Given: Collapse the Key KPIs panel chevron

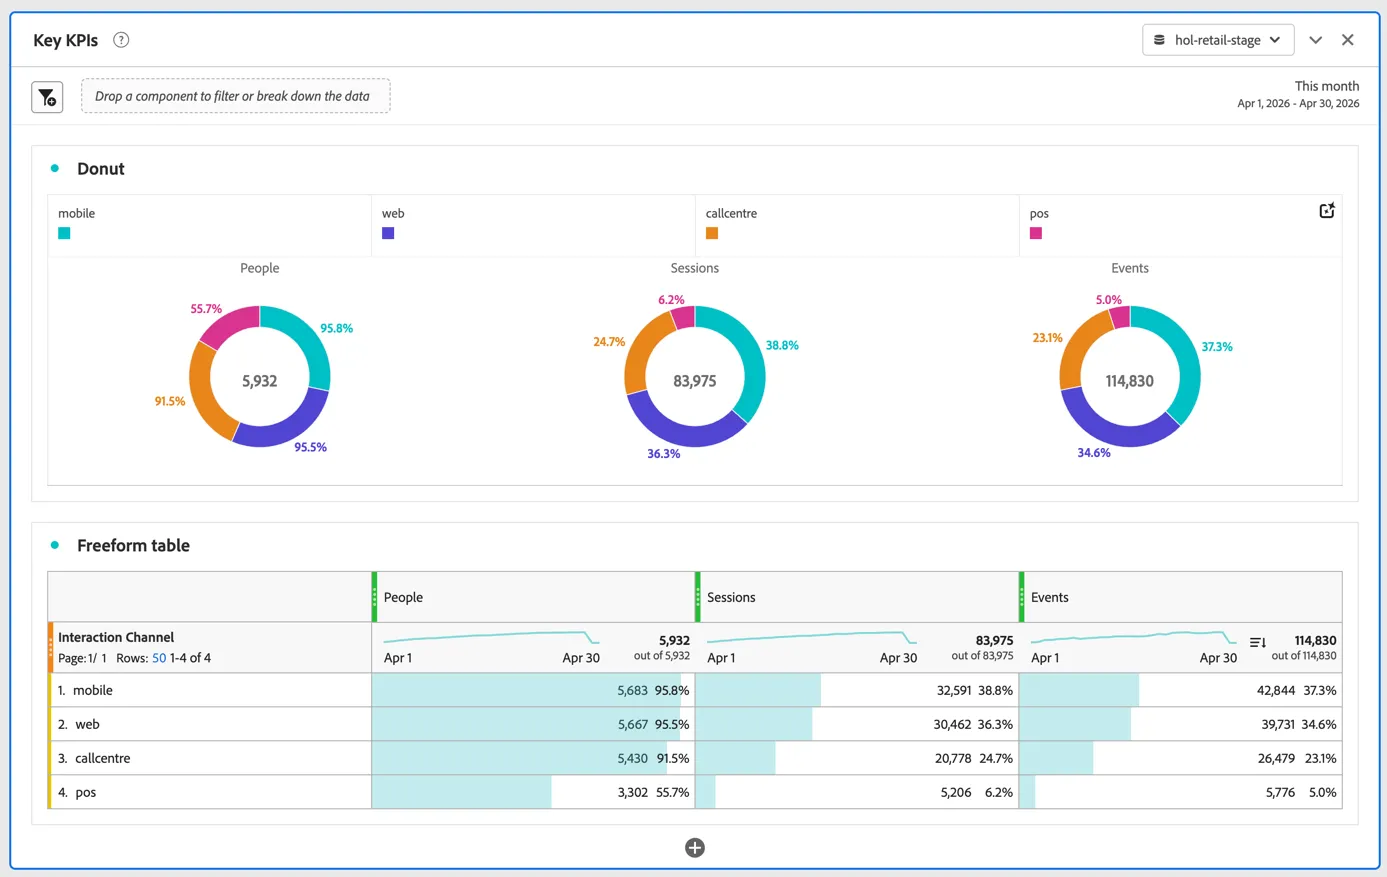Looking at the screenshot, I should point(1316,40).
